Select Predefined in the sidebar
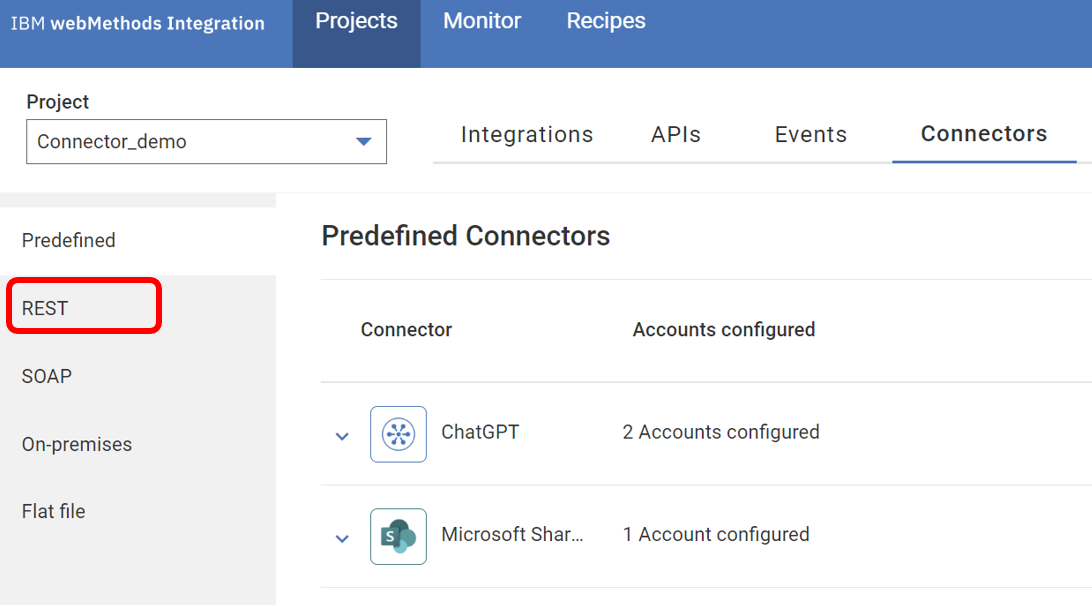The height and width of the screenshot is (605, 1092). (69, 241)
